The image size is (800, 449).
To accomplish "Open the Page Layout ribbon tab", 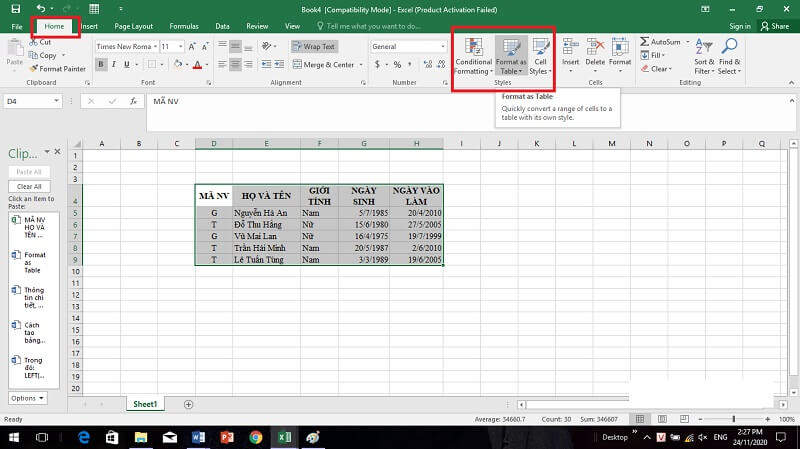I will 134,26.
